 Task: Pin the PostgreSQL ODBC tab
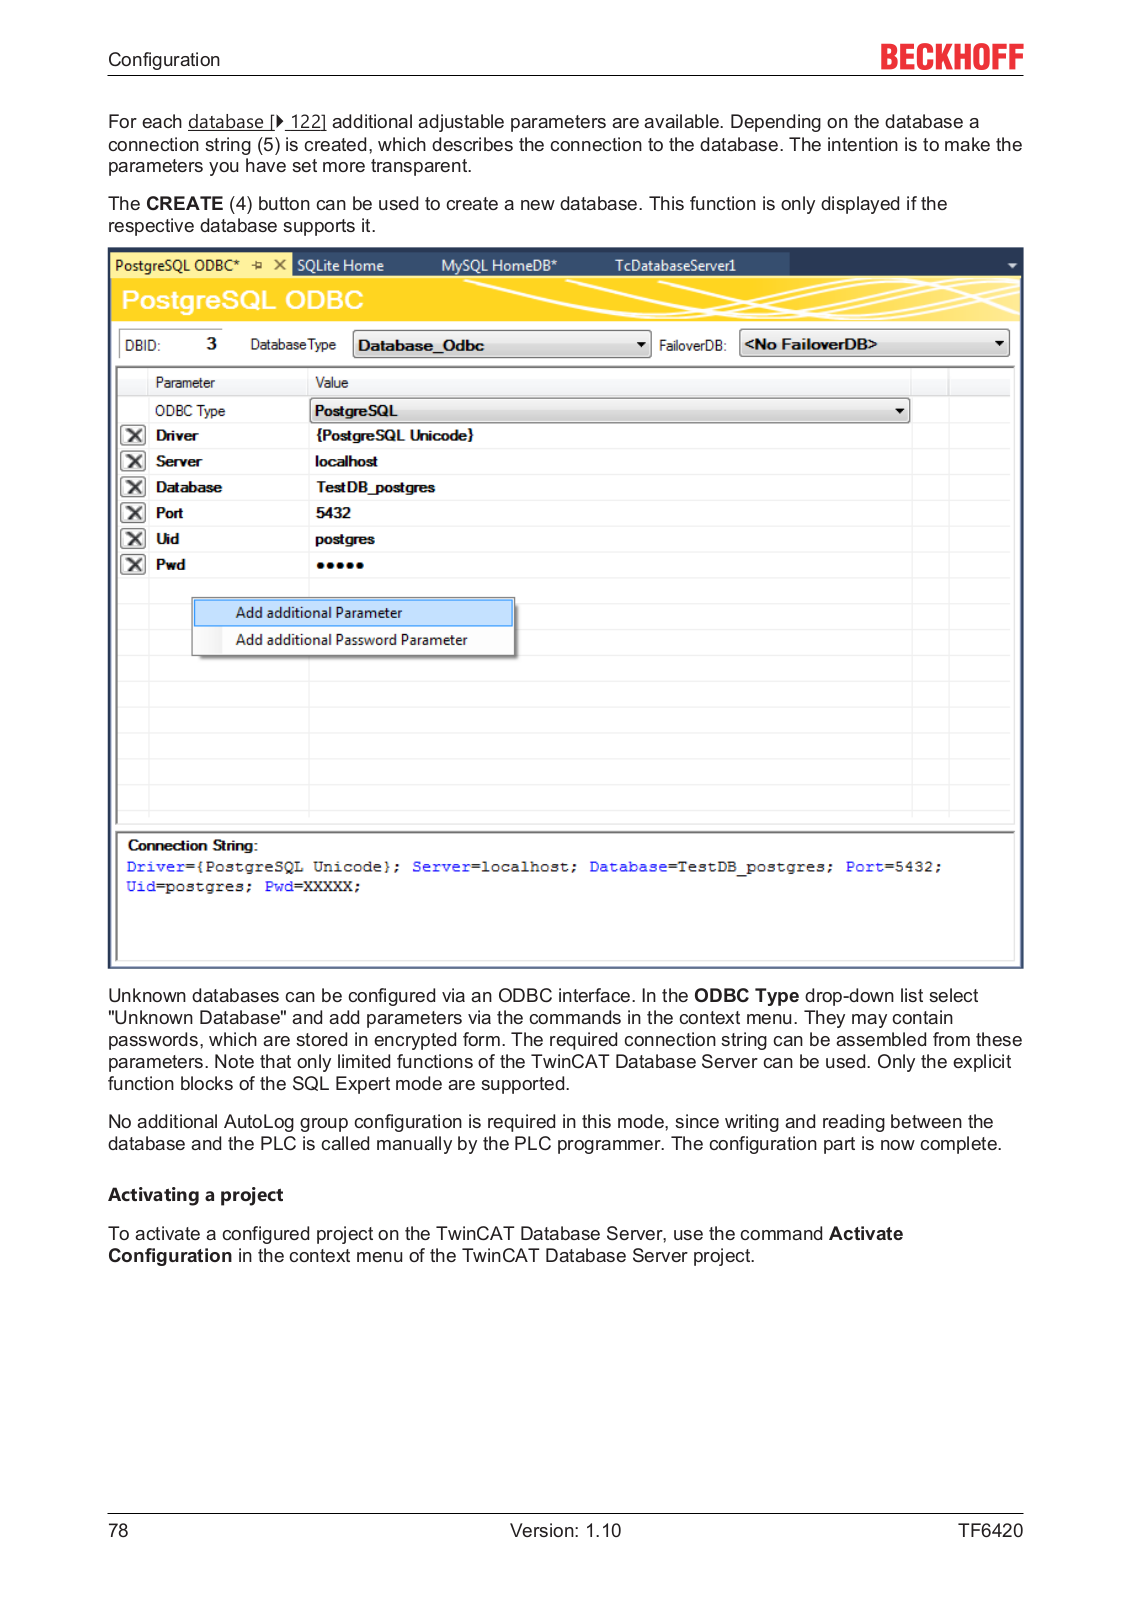pyautogui.click(x=257, y=265)
